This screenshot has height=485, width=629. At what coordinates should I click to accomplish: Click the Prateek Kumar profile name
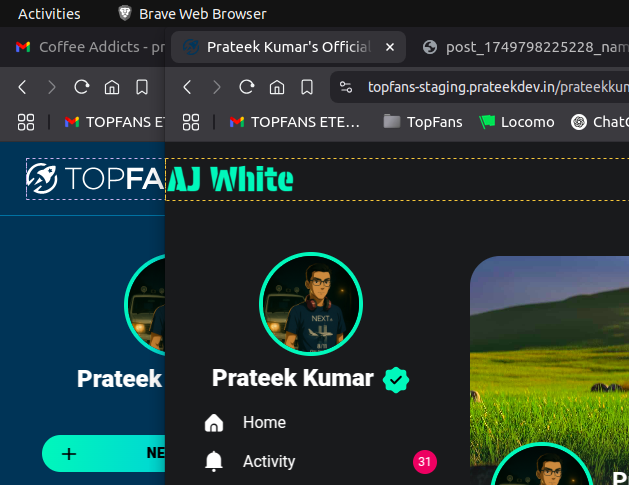[293, 378]
